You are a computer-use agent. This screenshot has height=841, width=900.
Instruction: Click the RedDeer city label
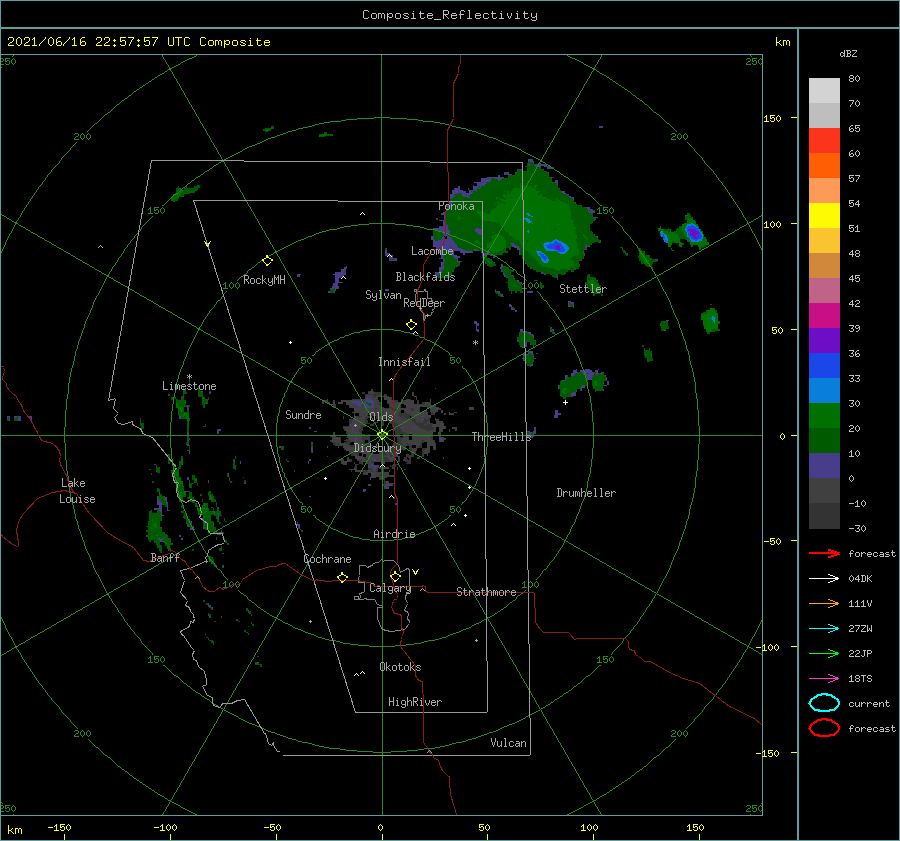coord(424,303)
